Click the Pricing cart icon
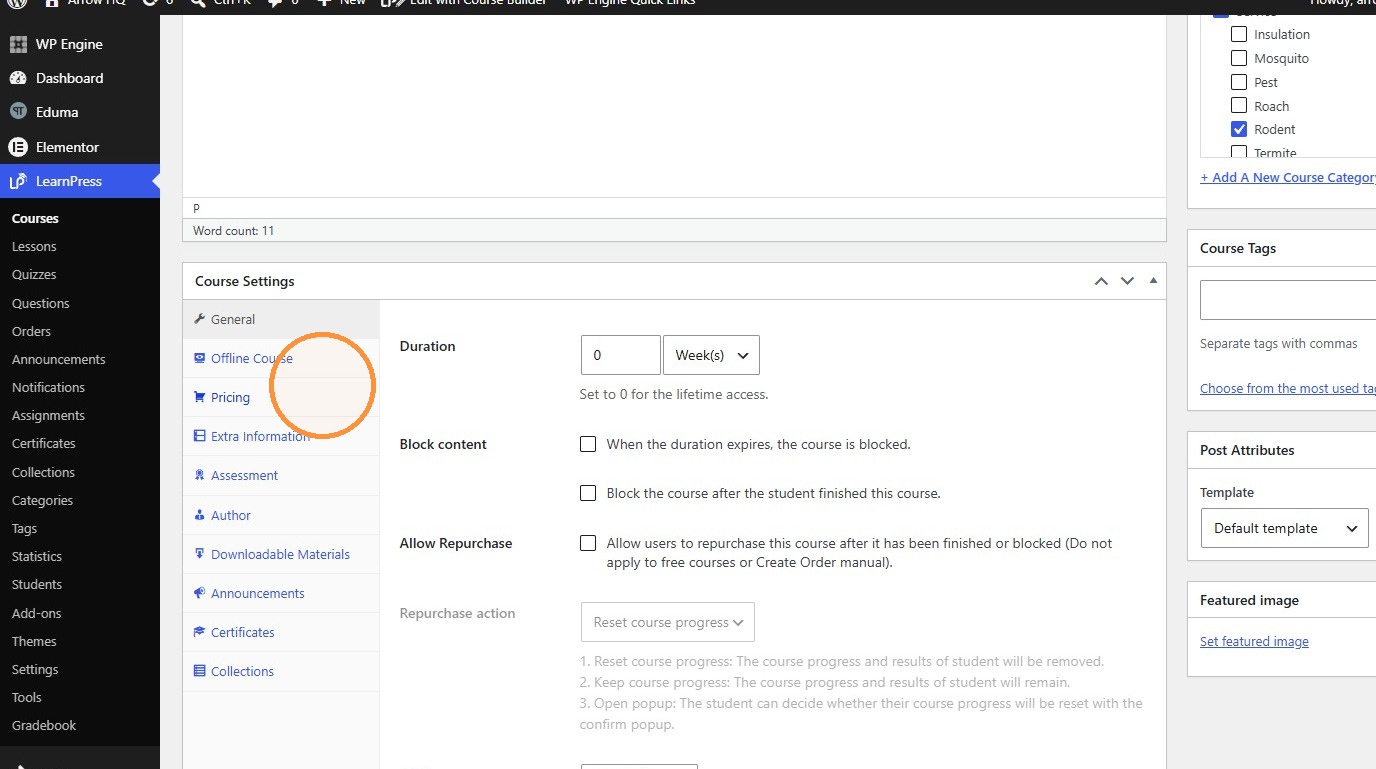 200,397
